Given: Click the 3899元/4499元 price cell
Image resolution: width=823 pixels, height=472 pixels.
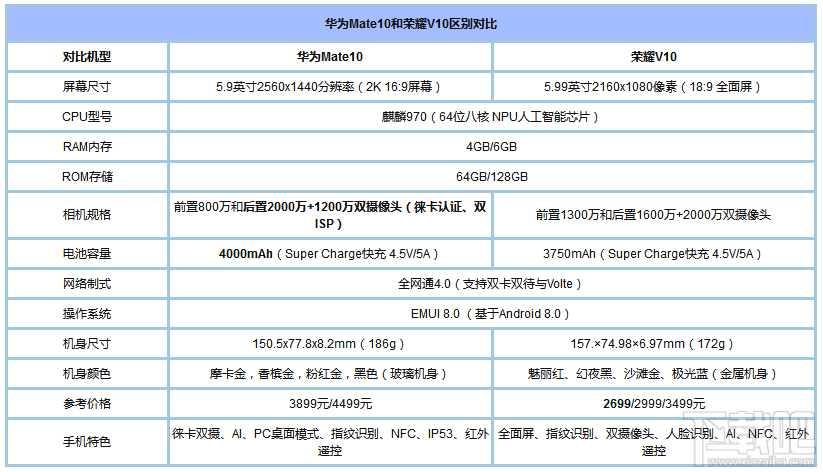Looking at the screenshot, I should click(330, 403).
